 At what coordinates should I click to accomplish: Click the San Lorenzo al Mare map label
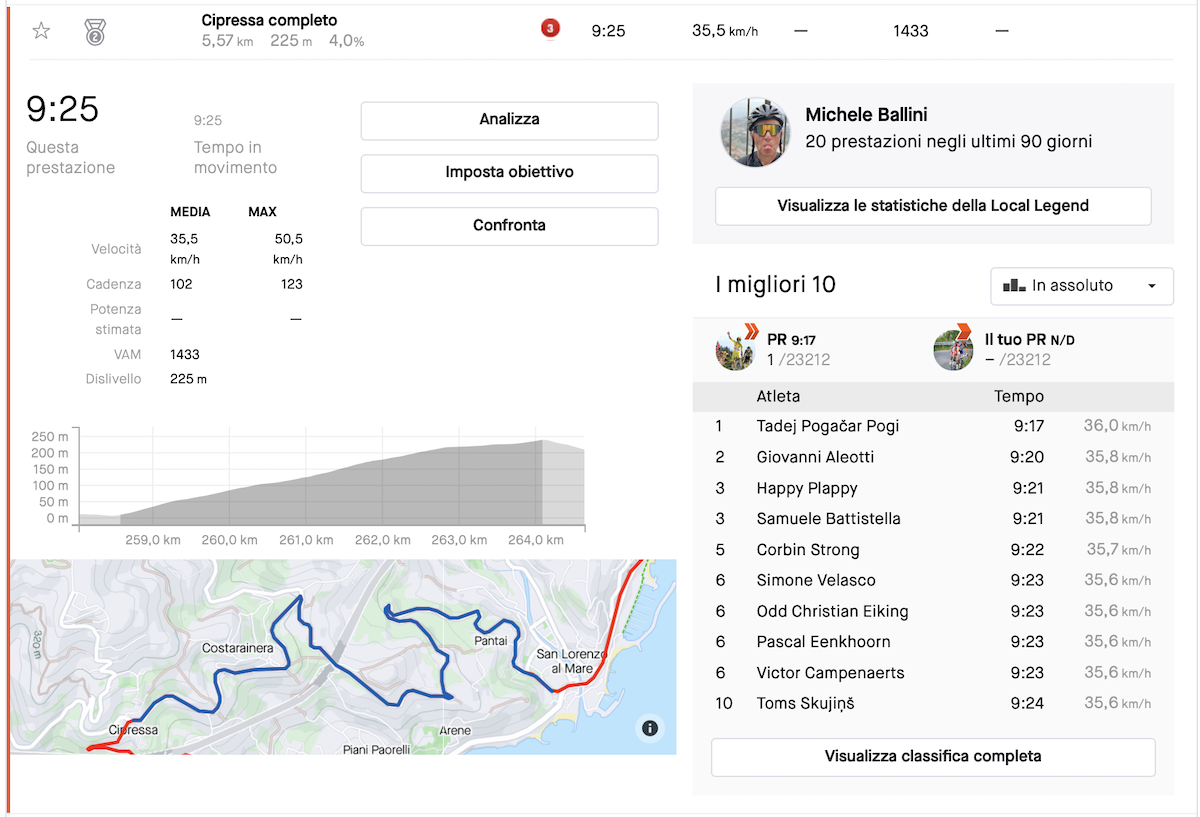572,661
